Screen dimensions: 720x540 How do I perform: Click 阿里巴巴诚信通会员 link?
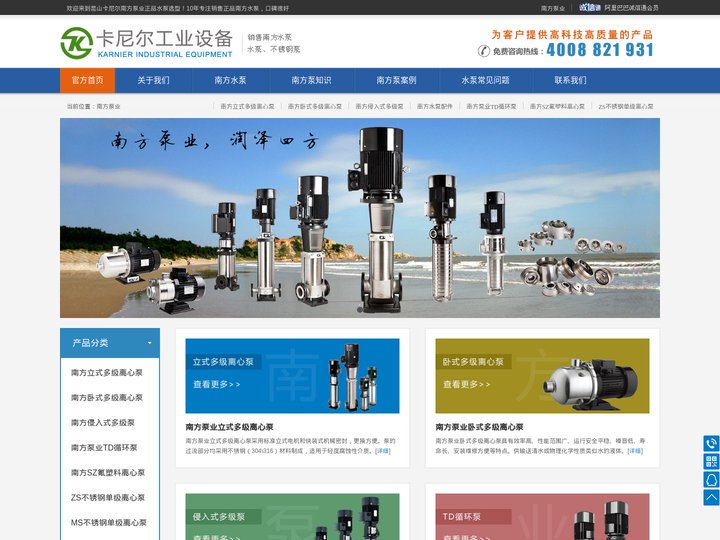[x=631, y=8]
